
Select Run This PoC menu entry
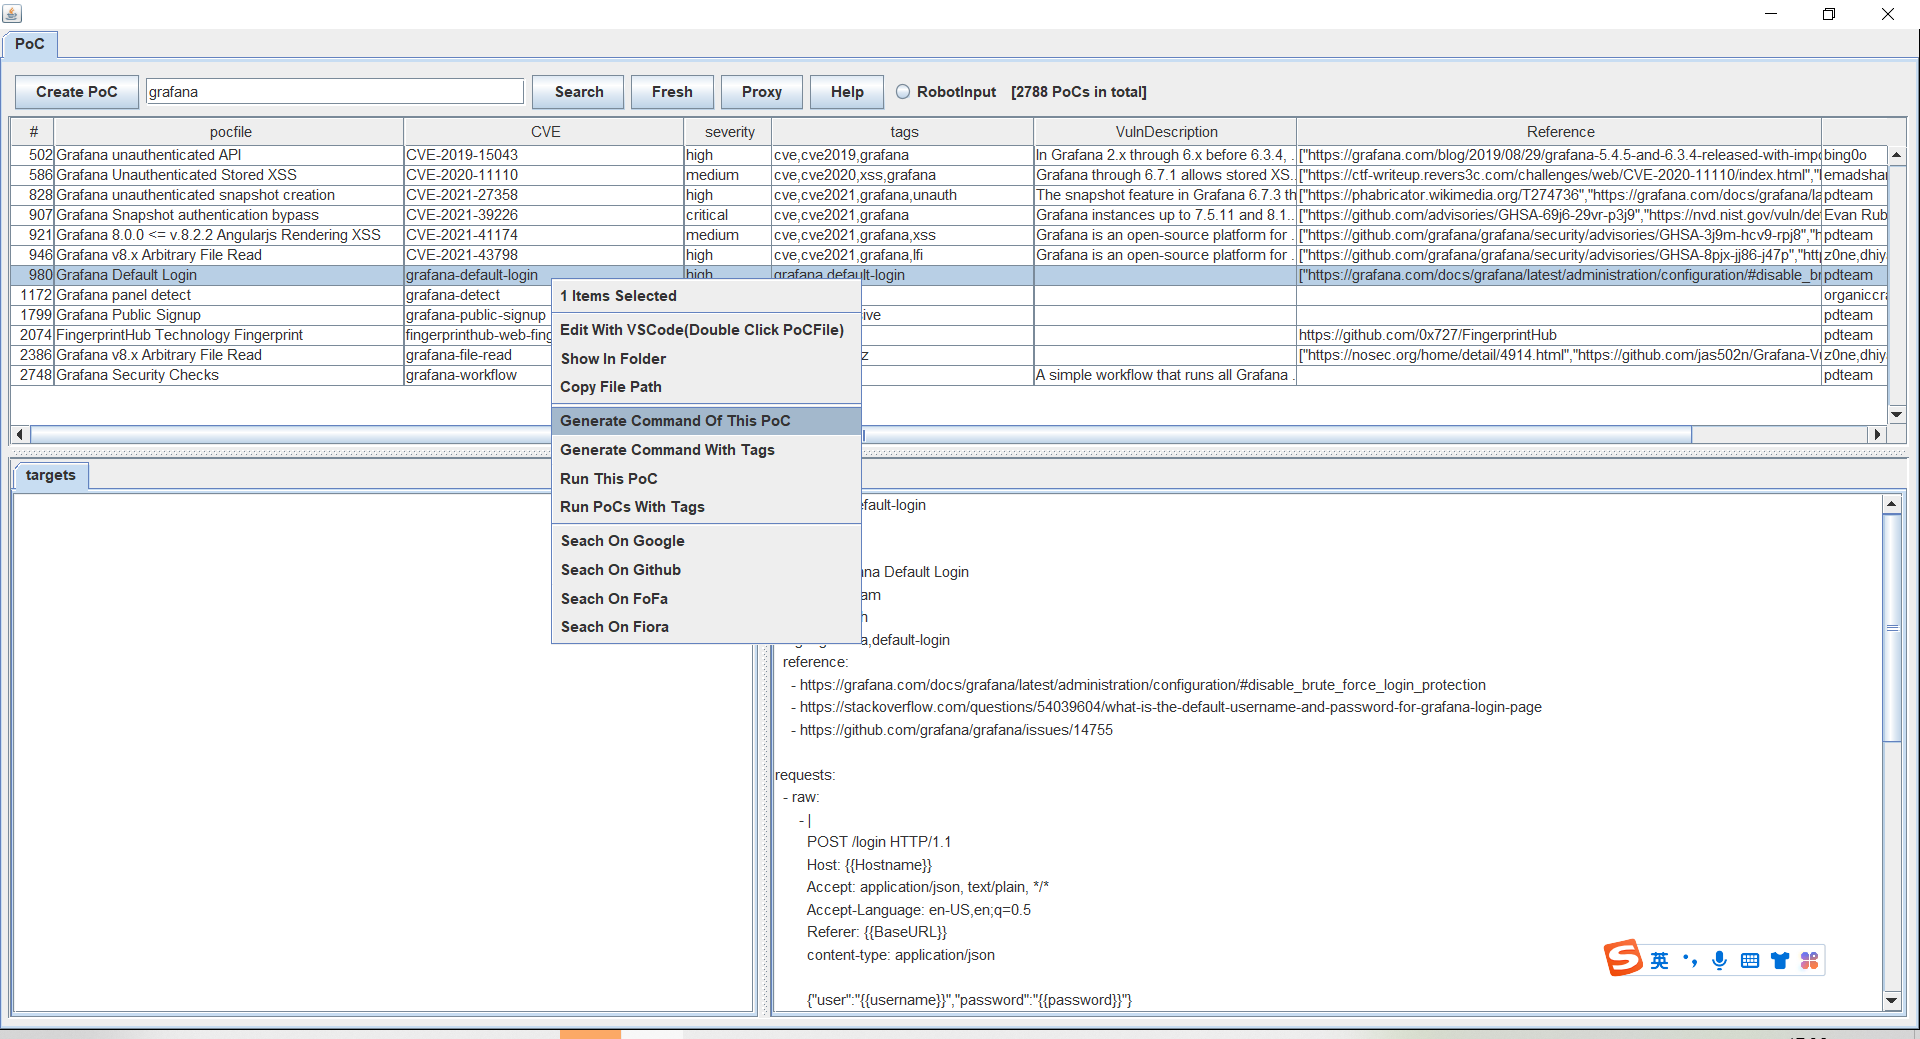point(706,479)
